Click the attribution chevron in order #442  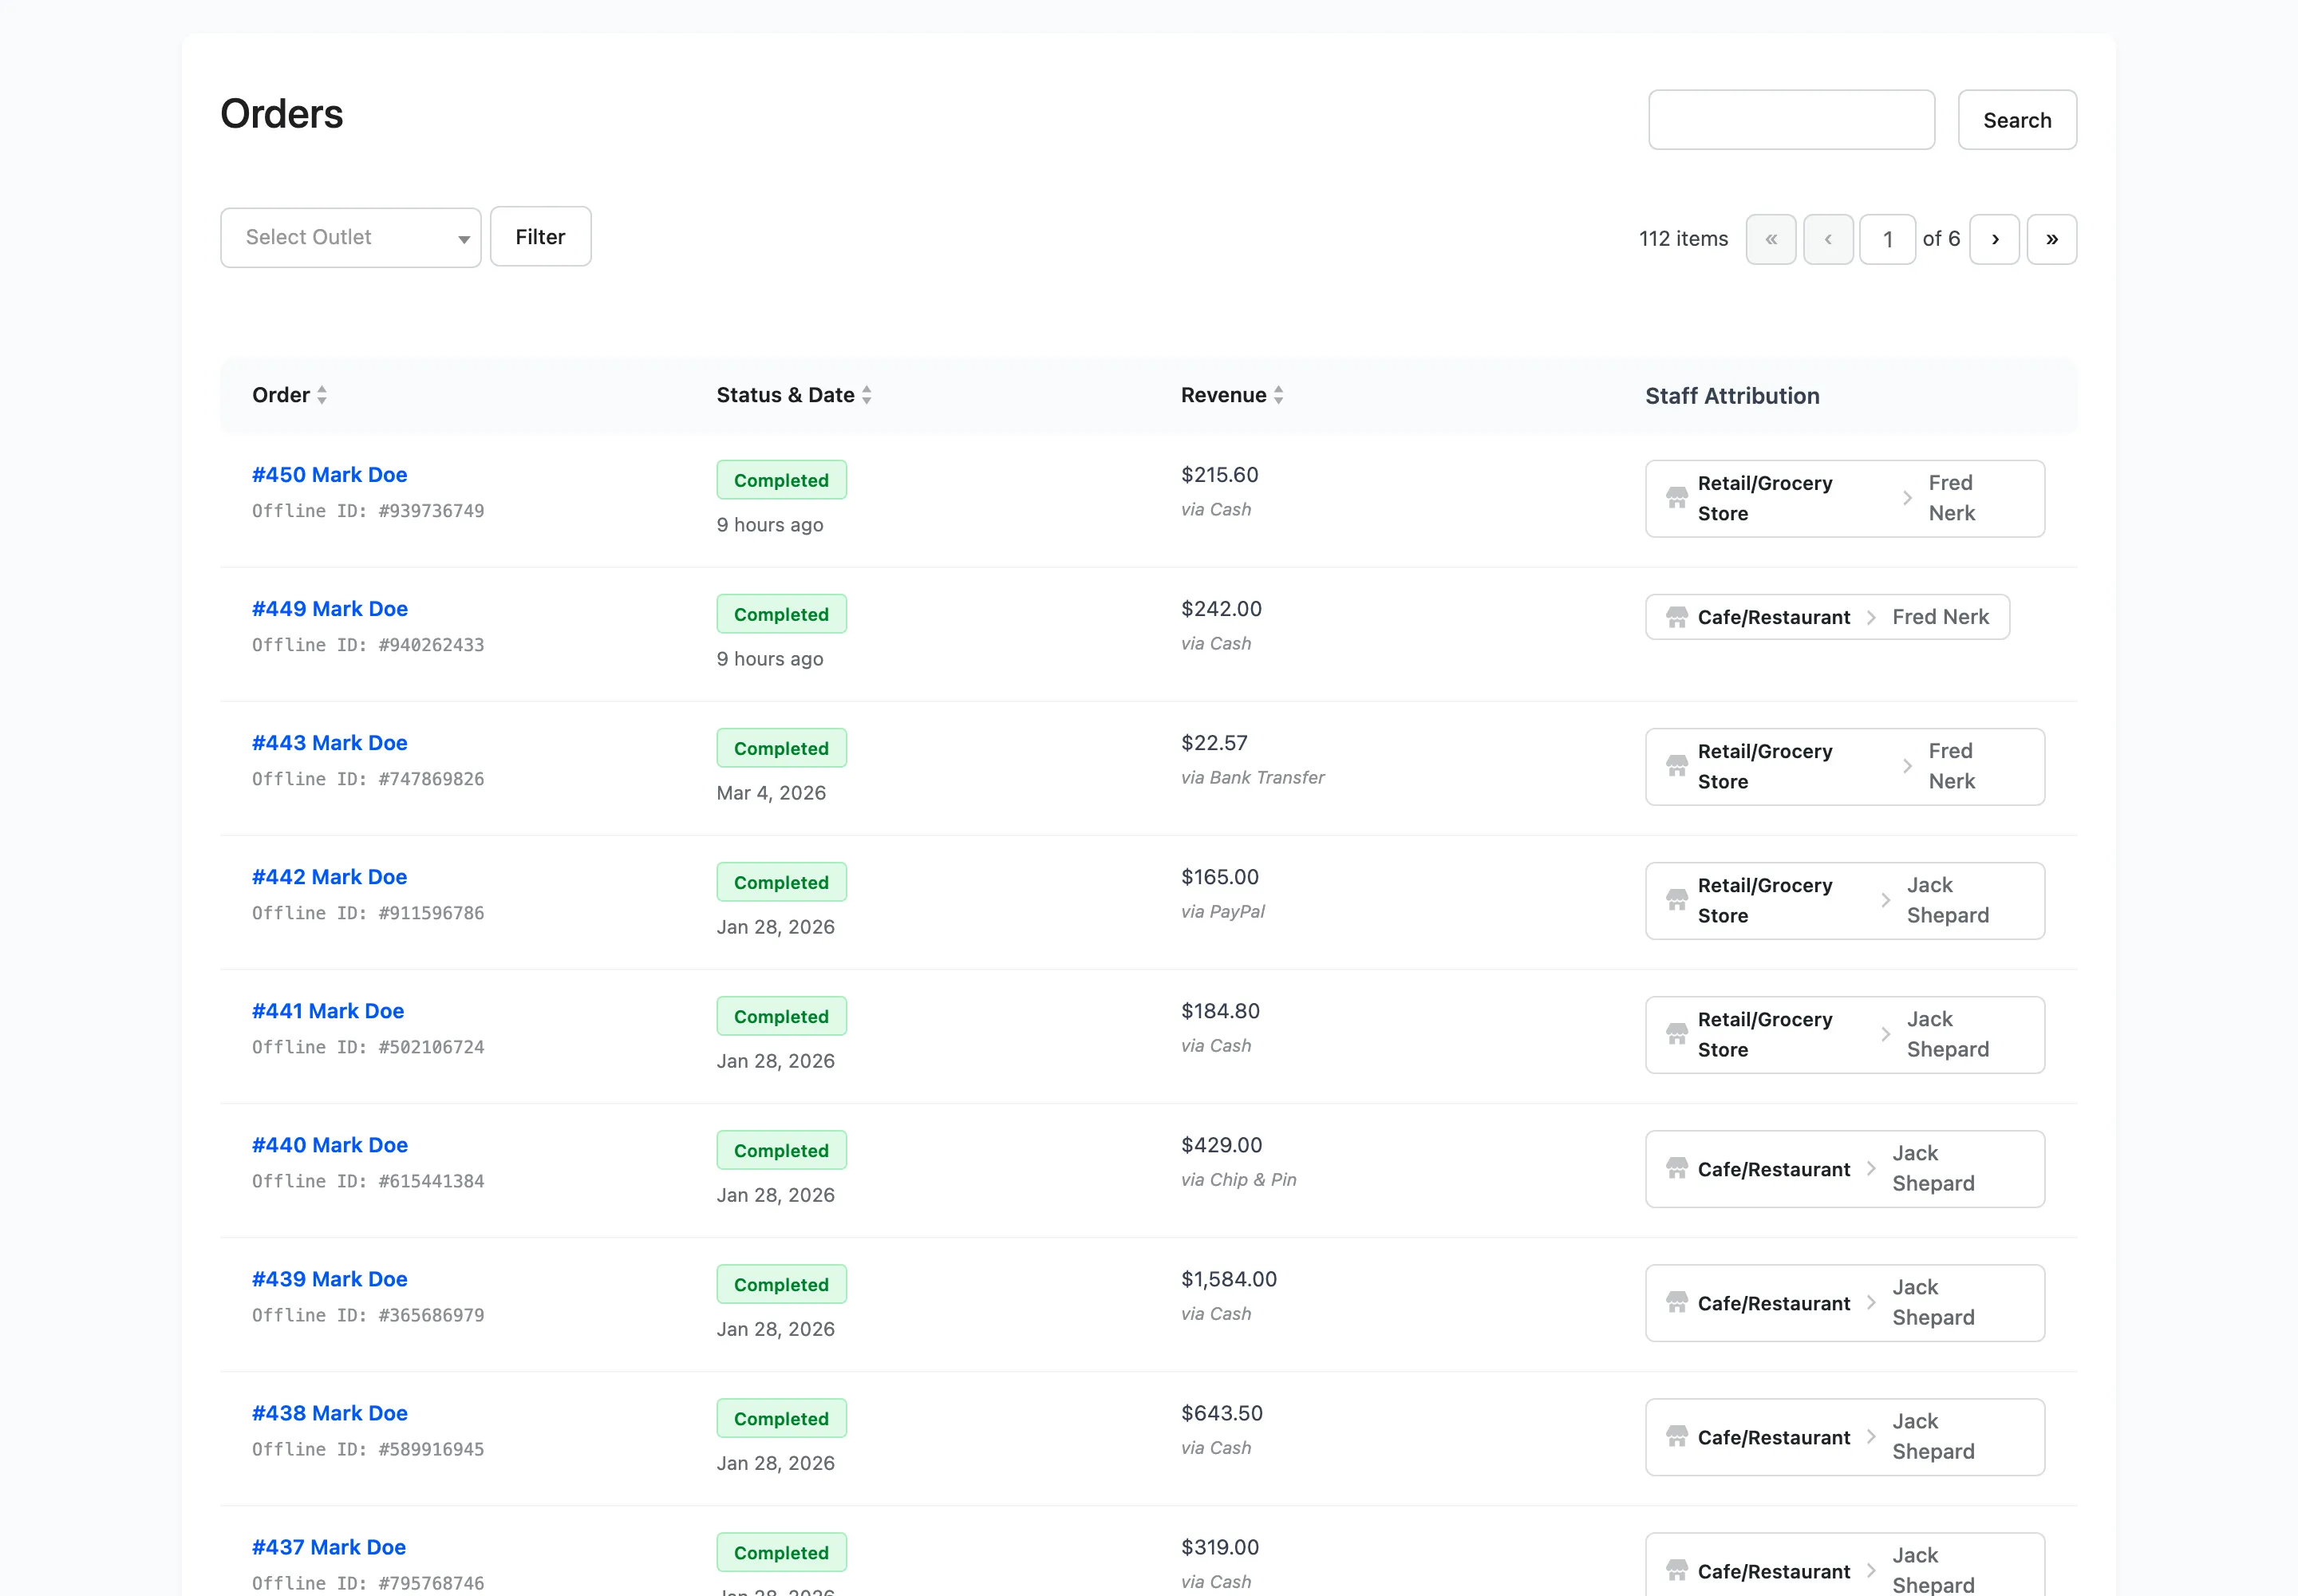tap(1885, 900)
